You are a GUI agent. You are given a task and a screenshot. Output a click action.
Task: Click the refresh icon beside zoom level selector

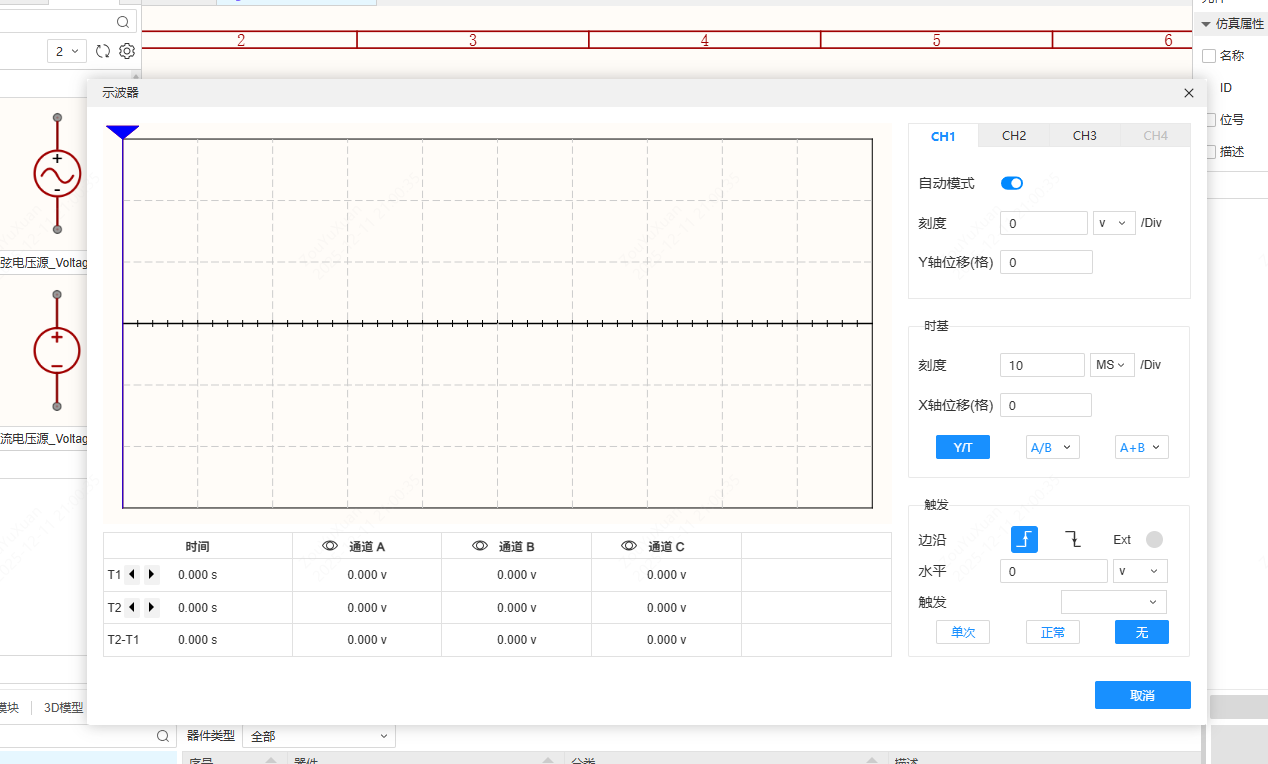pos(102,51)
